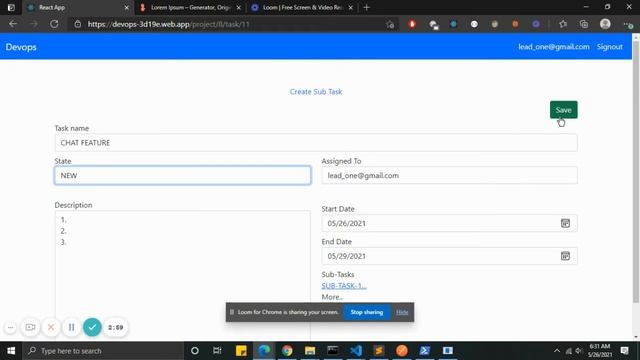Select the Assigned To email field
The width and height of the screenshot is (640, 360).
pyautogui.click(x=449, y=176)
